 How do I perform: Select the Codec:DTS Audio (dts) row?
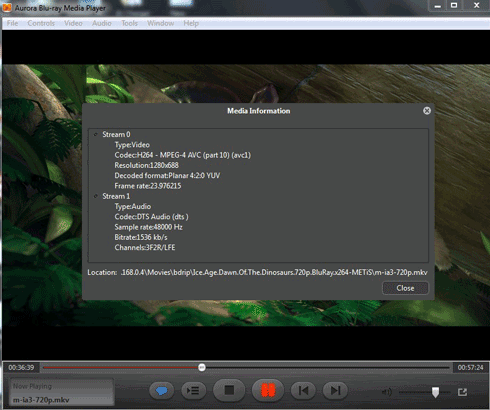(x=152, y=217)
